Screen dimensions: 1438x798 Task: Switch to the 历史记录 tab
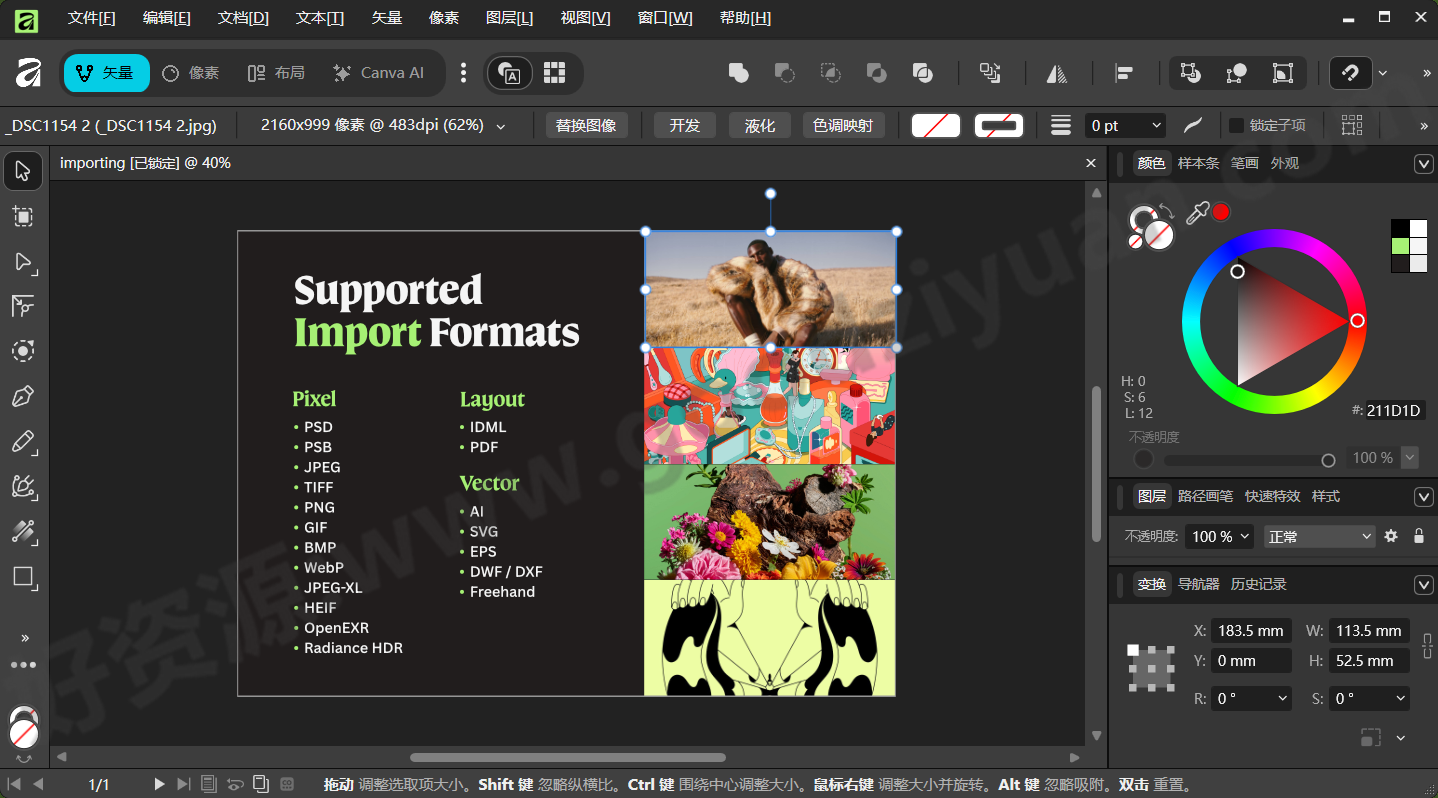point(1258,584)
